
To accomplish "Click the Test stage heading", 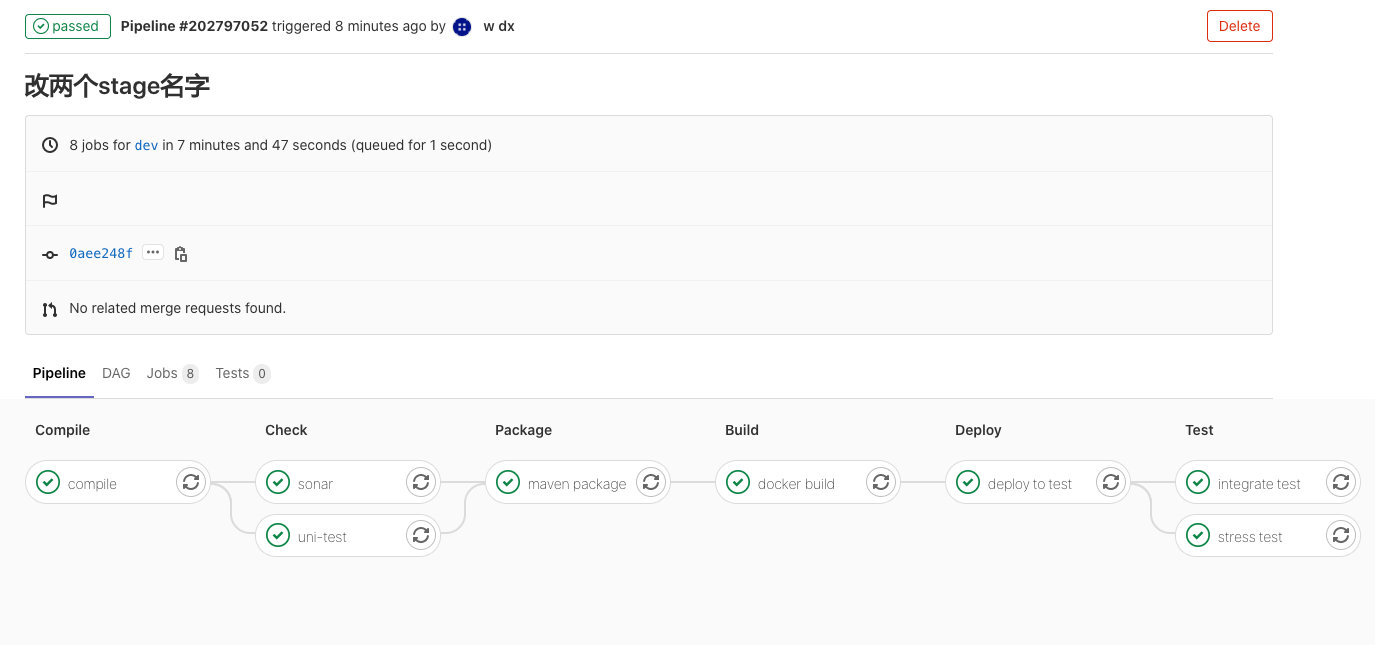I will pos(1199,430).
